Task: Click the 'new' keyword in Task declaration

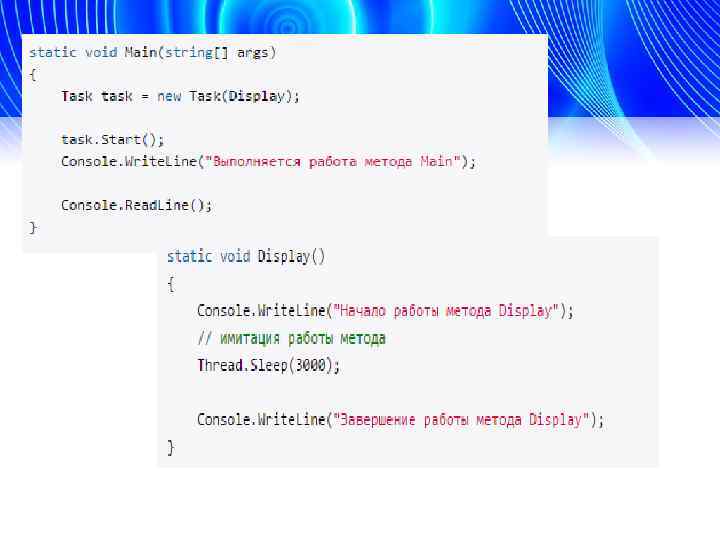Action: tap(169, 97)
